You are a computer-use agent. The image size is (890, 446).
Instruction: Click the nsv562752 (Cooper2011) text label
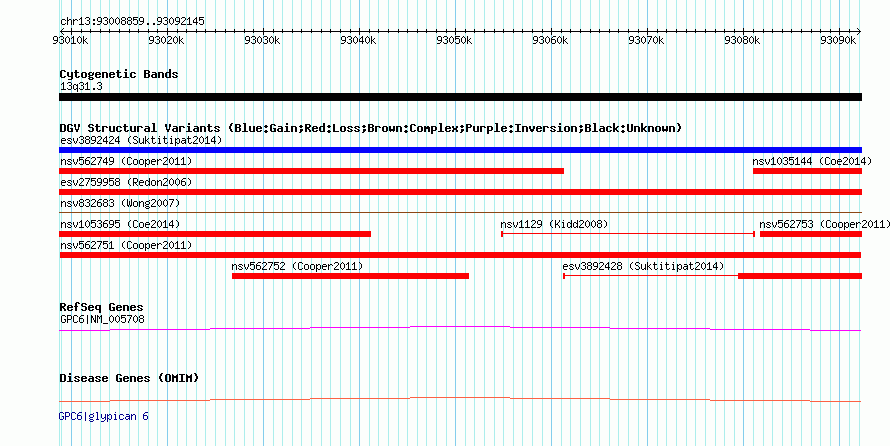click(297, 266)
